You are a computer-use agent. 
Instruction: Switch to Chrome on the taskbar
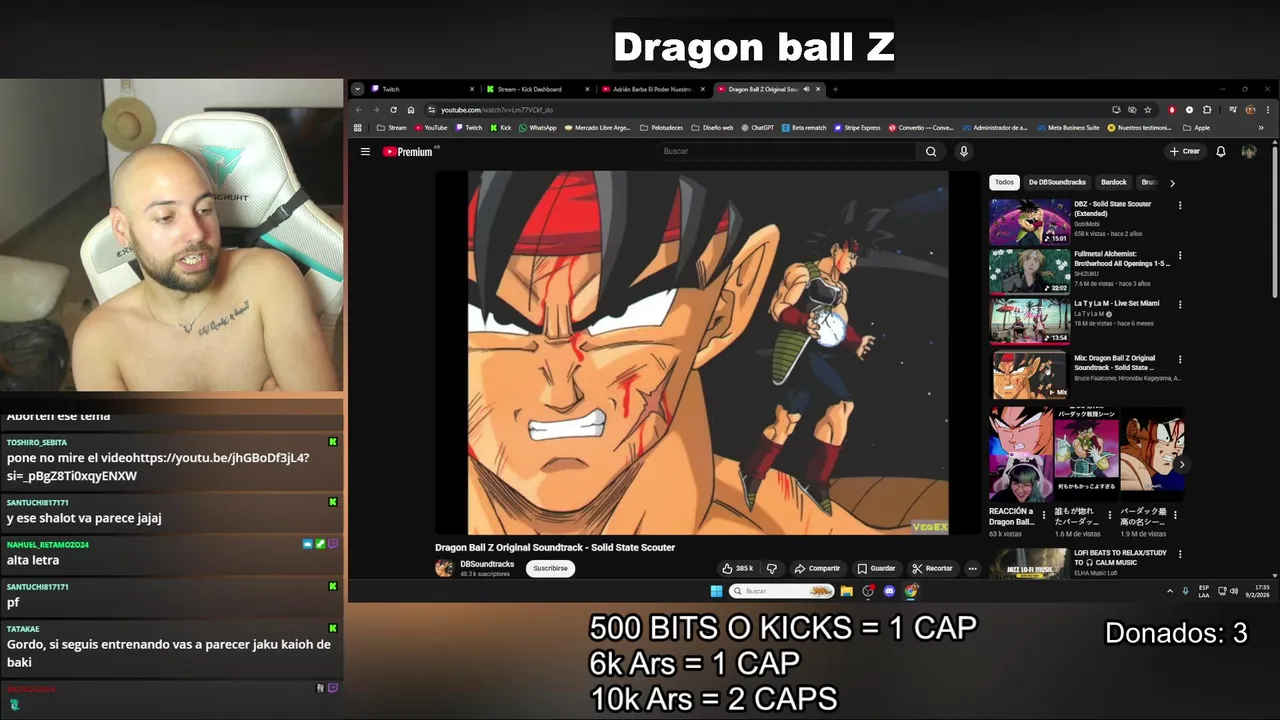click(911, 591)
